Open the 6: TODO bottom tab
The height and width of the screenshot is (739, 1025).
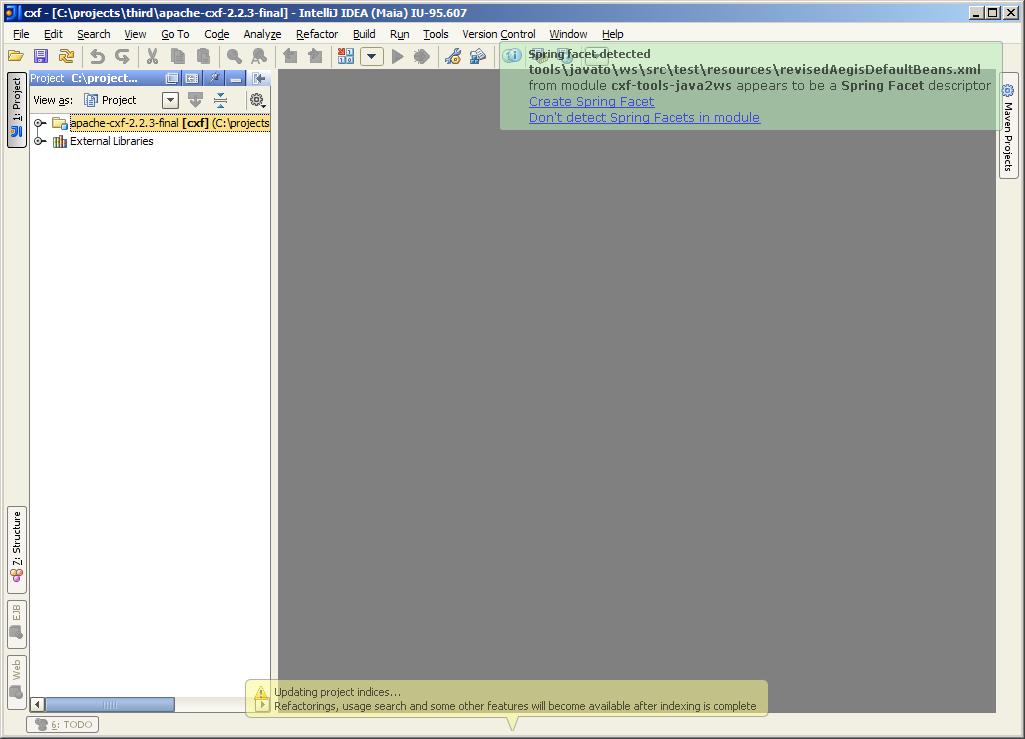click(63, 725)
